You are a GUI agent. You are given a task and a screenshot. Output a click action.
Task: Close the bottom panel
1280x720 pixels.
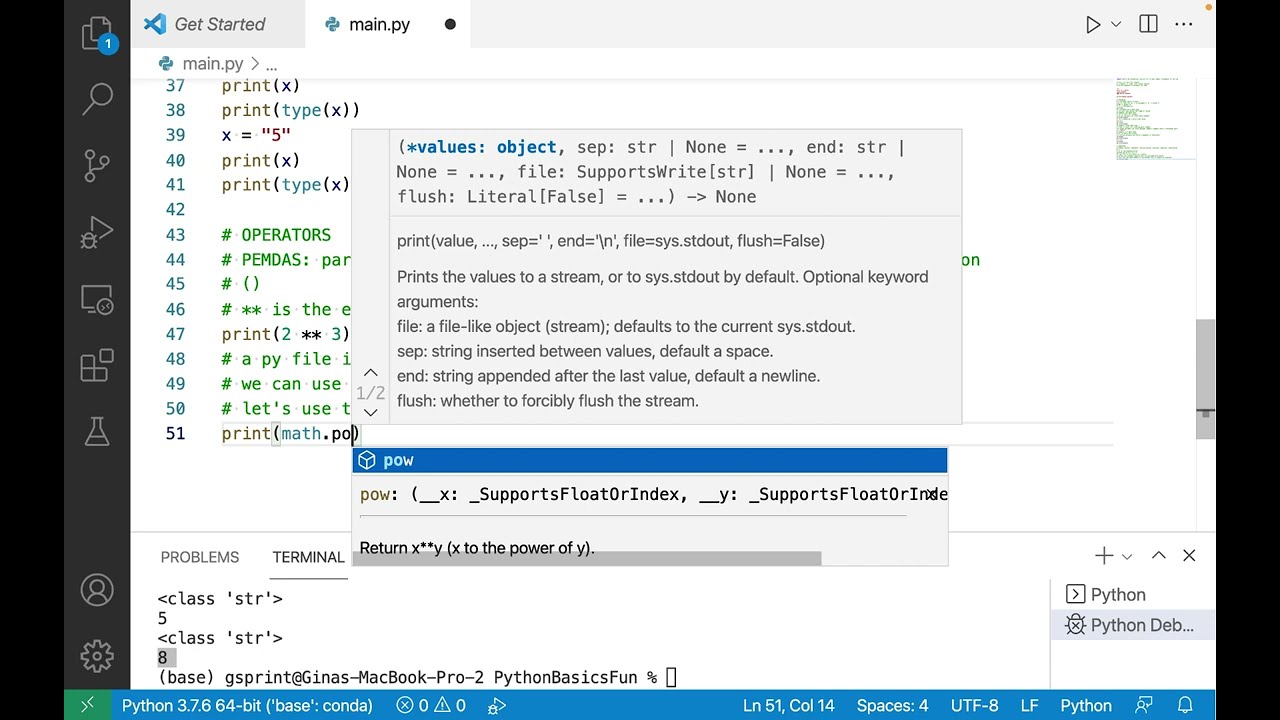(1189, 555)
